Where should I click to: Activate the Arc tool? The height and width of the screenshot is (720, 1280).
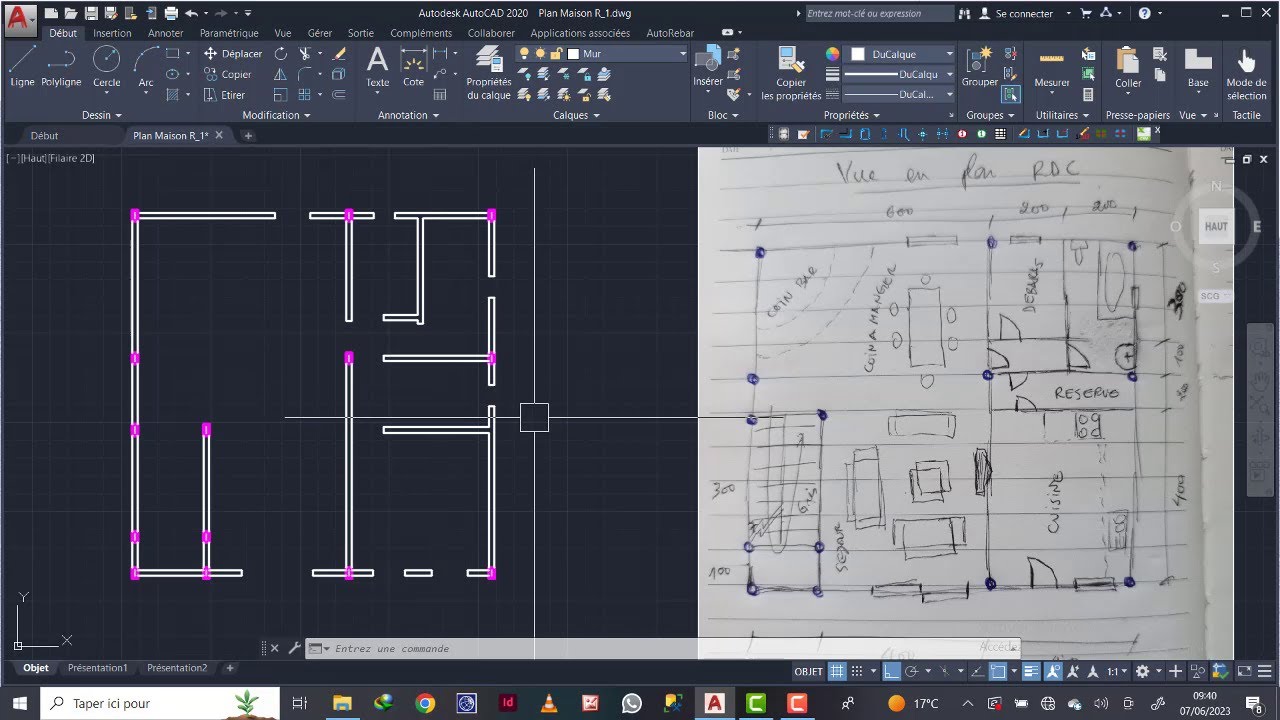tap(146, 66)
